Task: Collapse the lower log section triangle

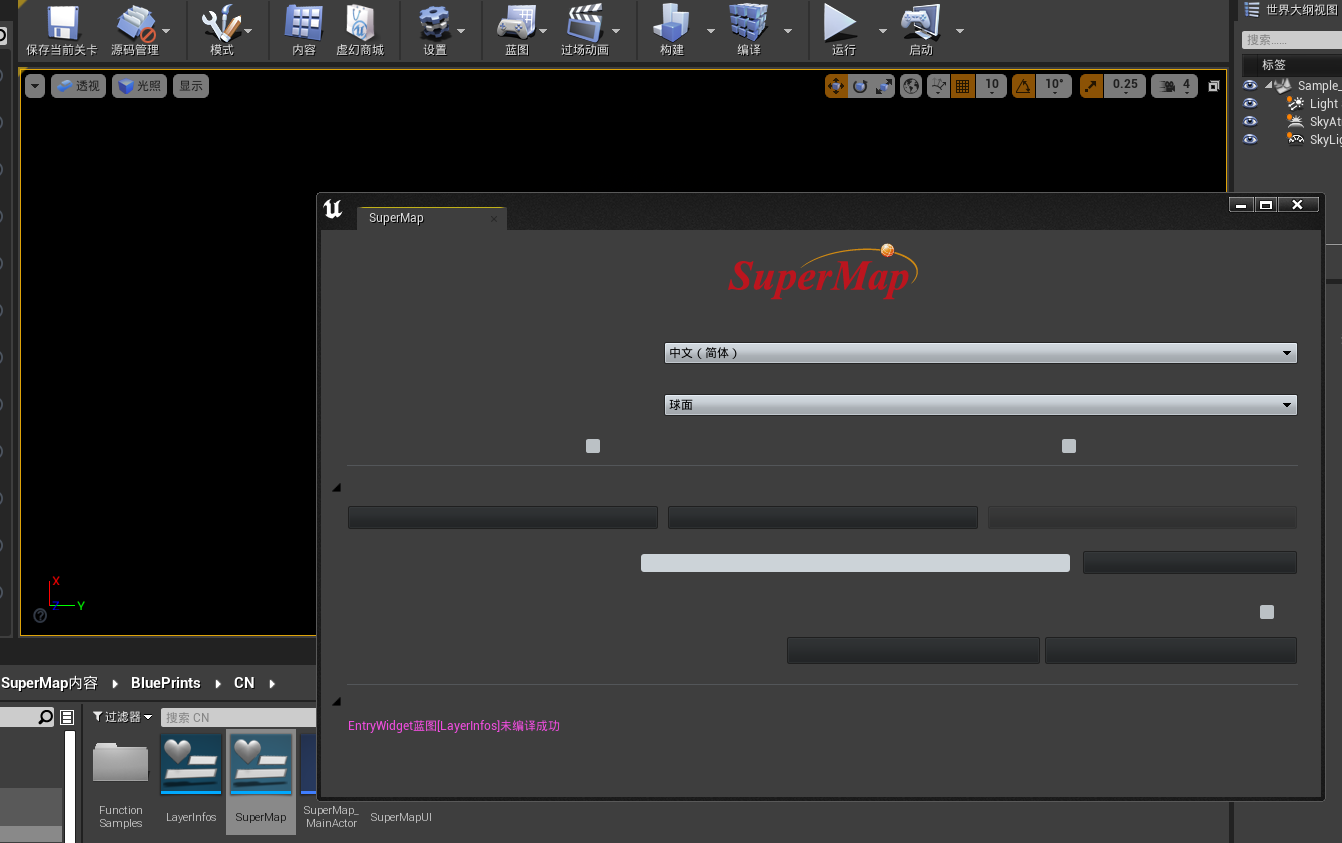Action: click(x=336, y=702)
